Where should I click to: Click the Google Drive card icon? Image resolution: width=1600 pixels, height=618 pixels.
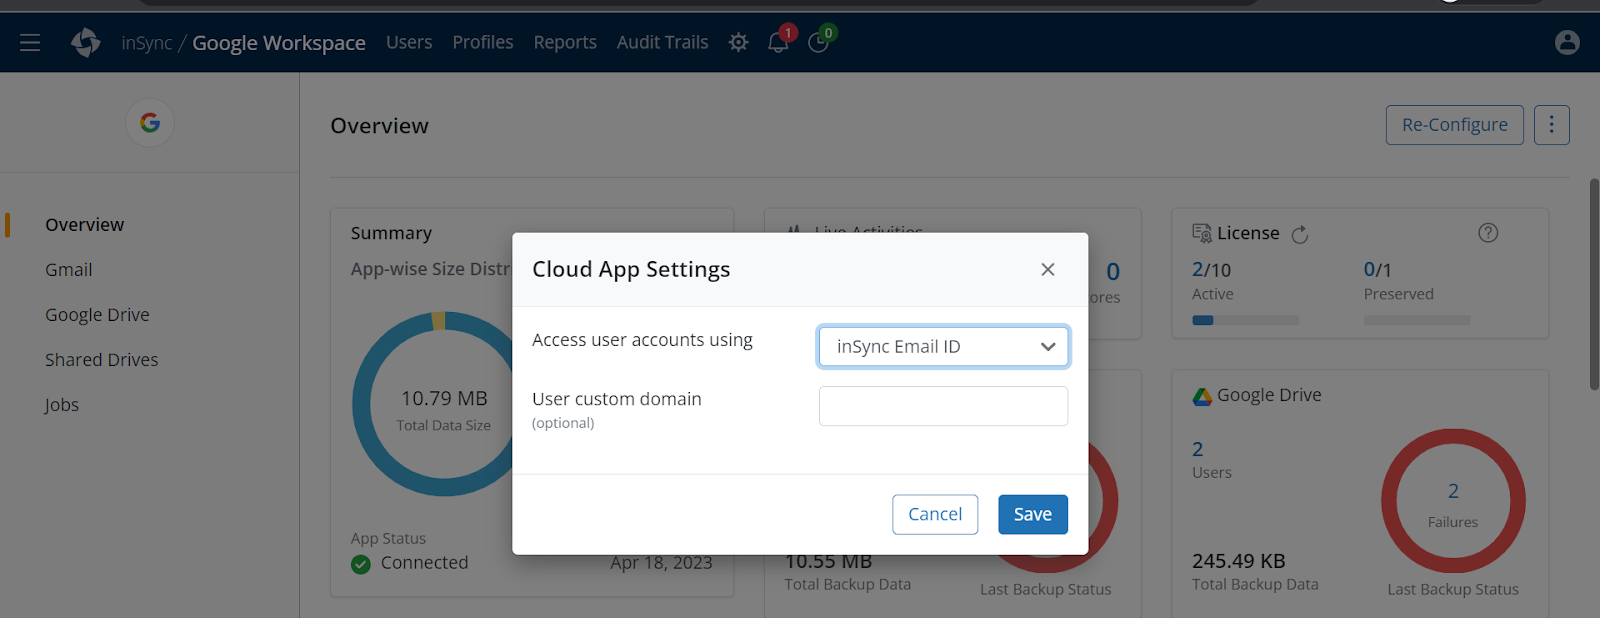pyautogui.click(x=1202, y=396)
